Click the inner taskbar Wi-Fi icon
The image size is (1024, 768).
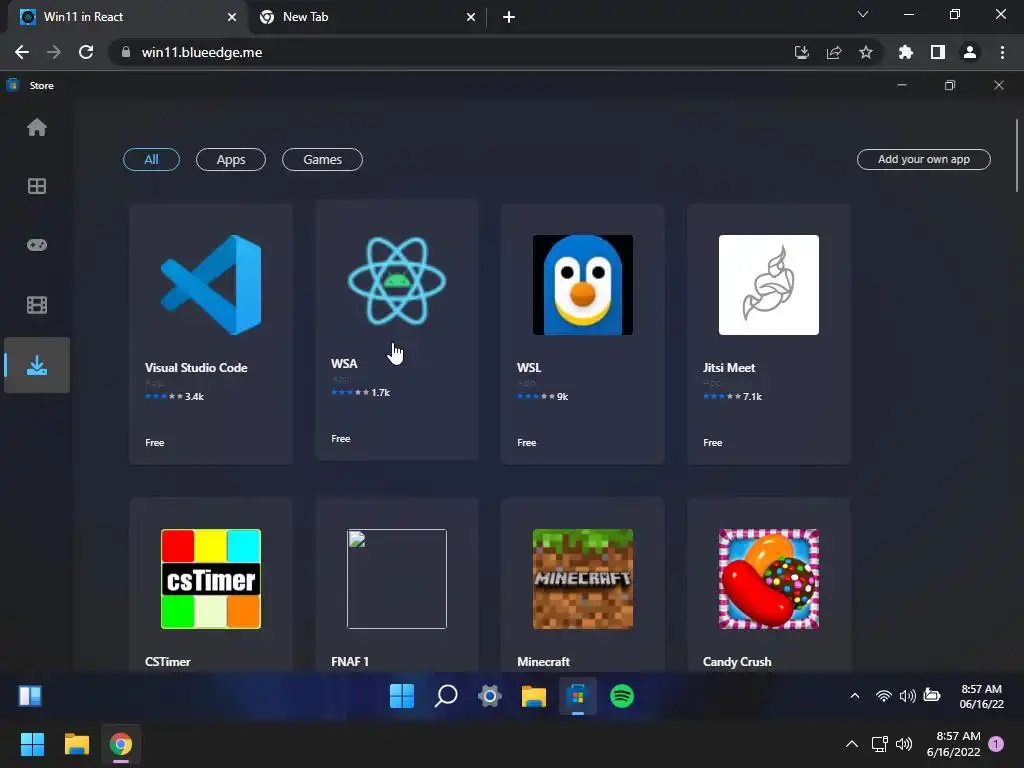point(884,696)
